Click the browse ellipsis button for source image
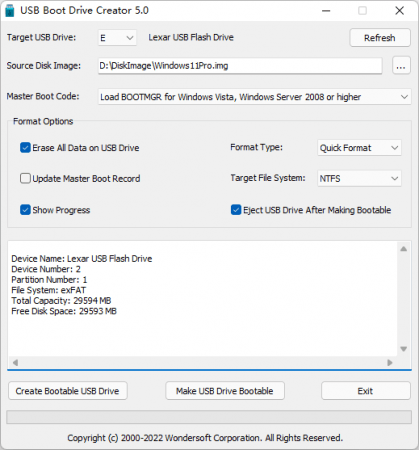This screenshot has width=419, height=450. [401, 66]
